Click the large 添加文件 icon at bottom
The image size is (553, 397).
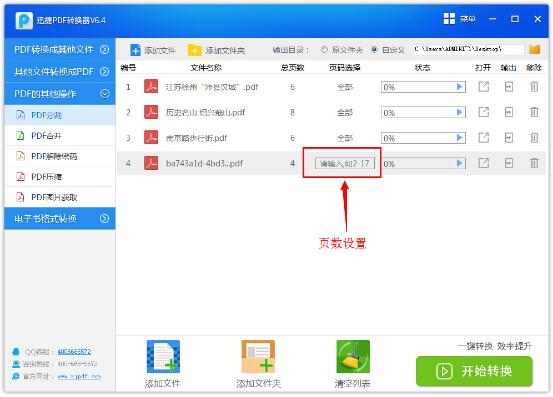tap(163, 356)
